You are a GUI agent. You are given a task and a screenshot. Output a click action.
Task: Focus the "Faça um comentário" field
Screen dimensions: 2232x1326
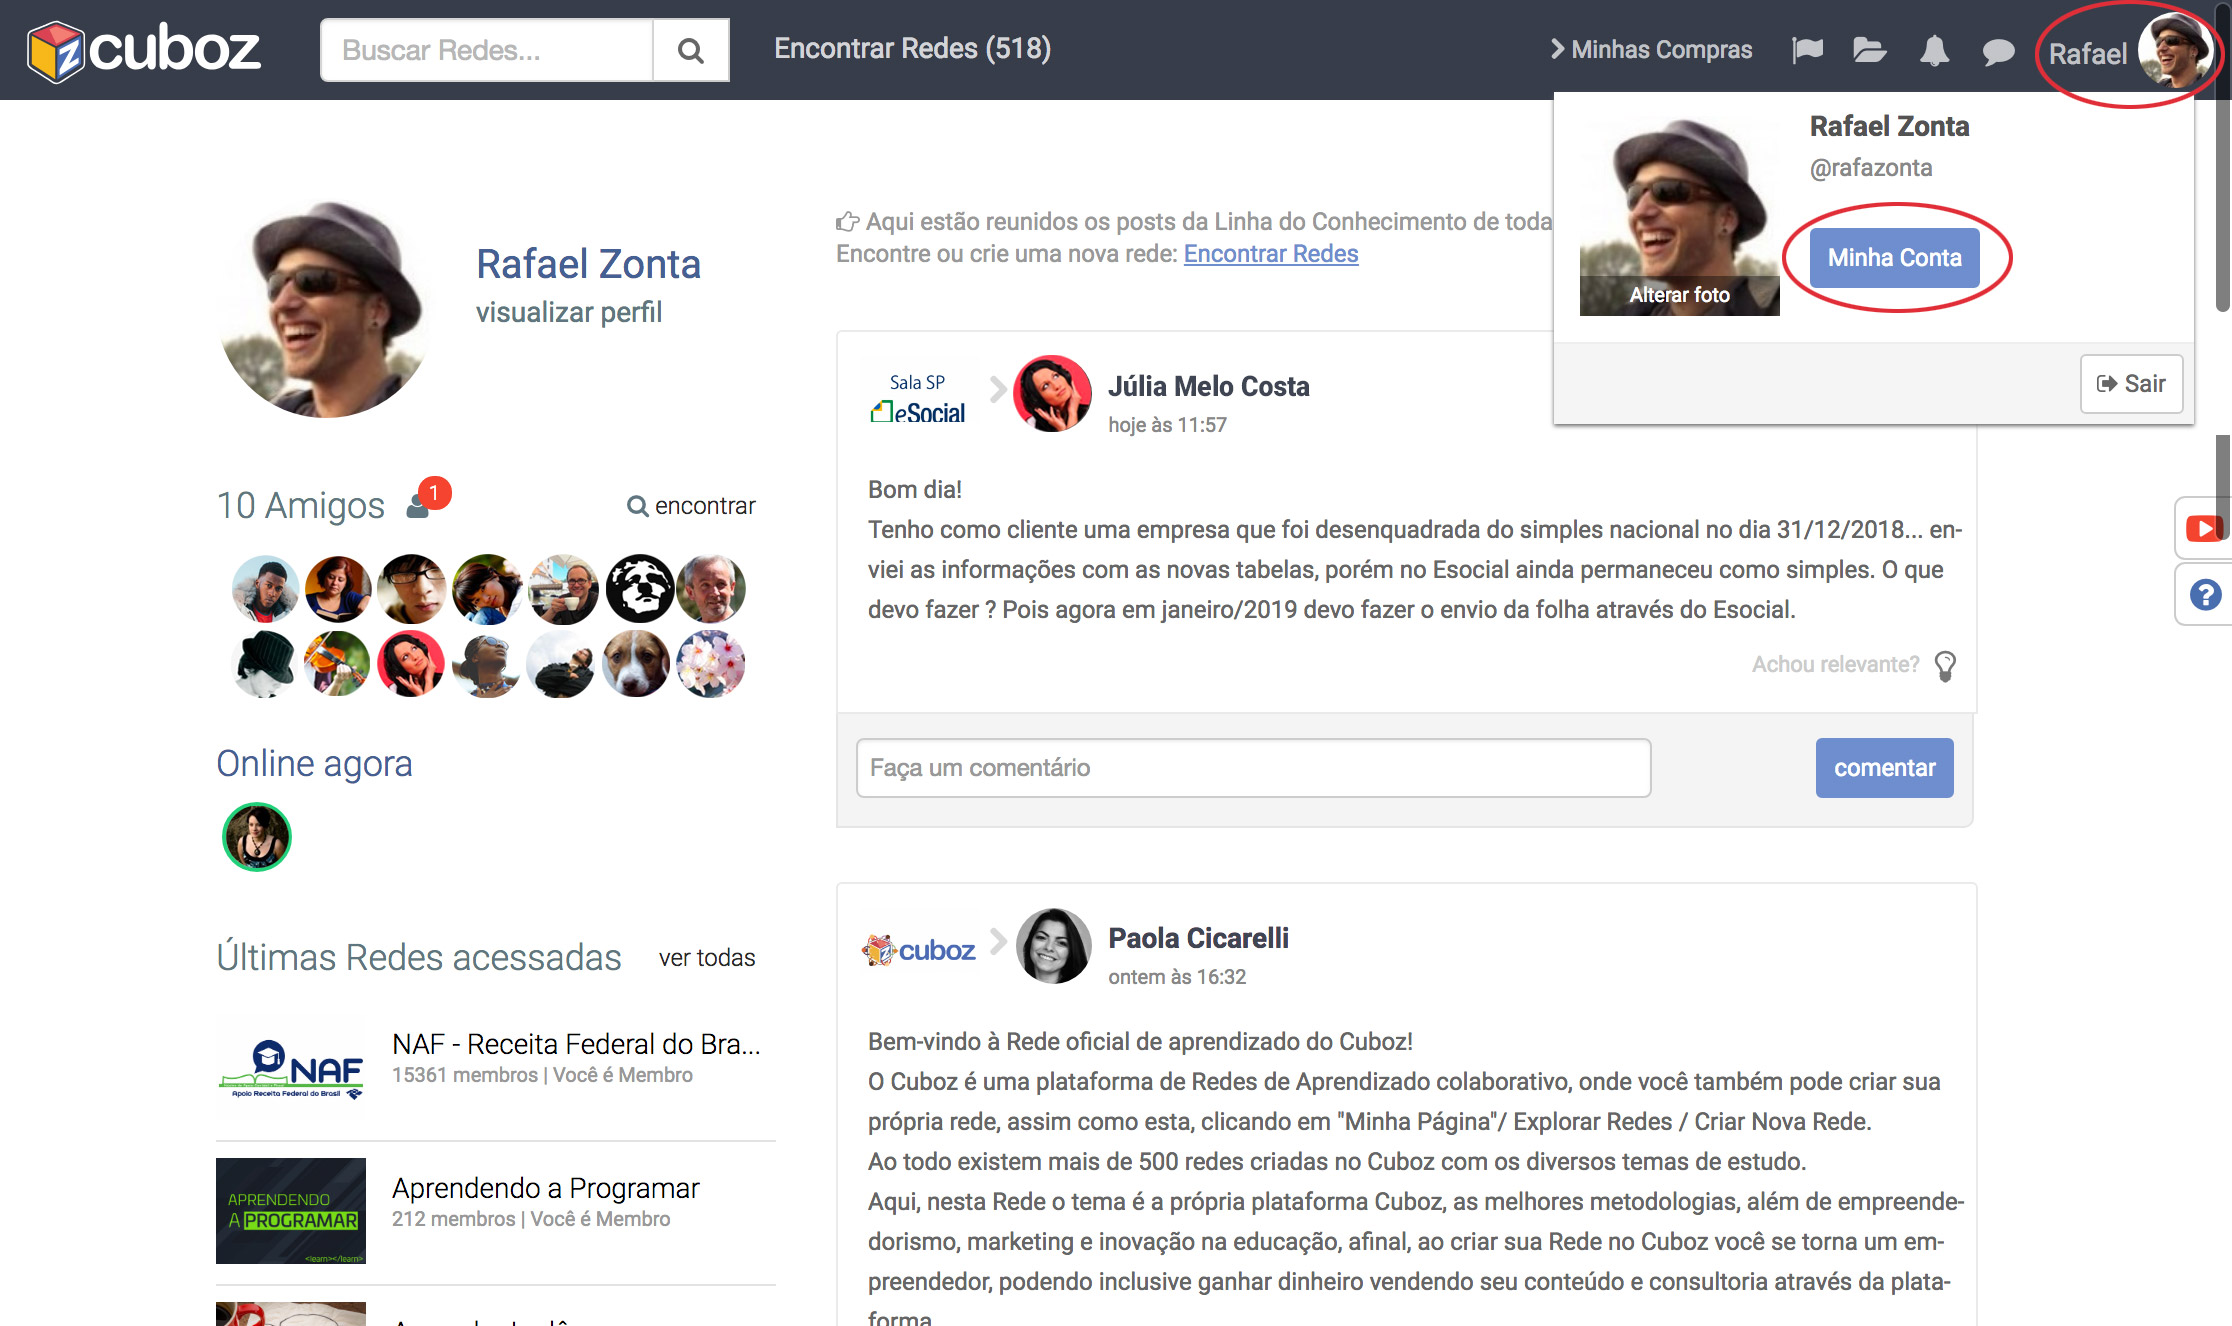[1252, 768]
